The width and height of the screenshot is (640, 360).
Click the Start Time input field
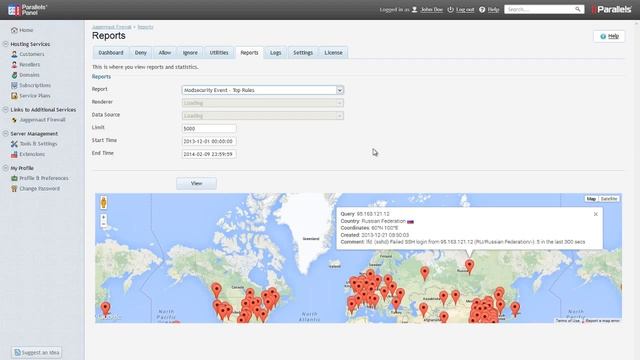pos(209,141)
